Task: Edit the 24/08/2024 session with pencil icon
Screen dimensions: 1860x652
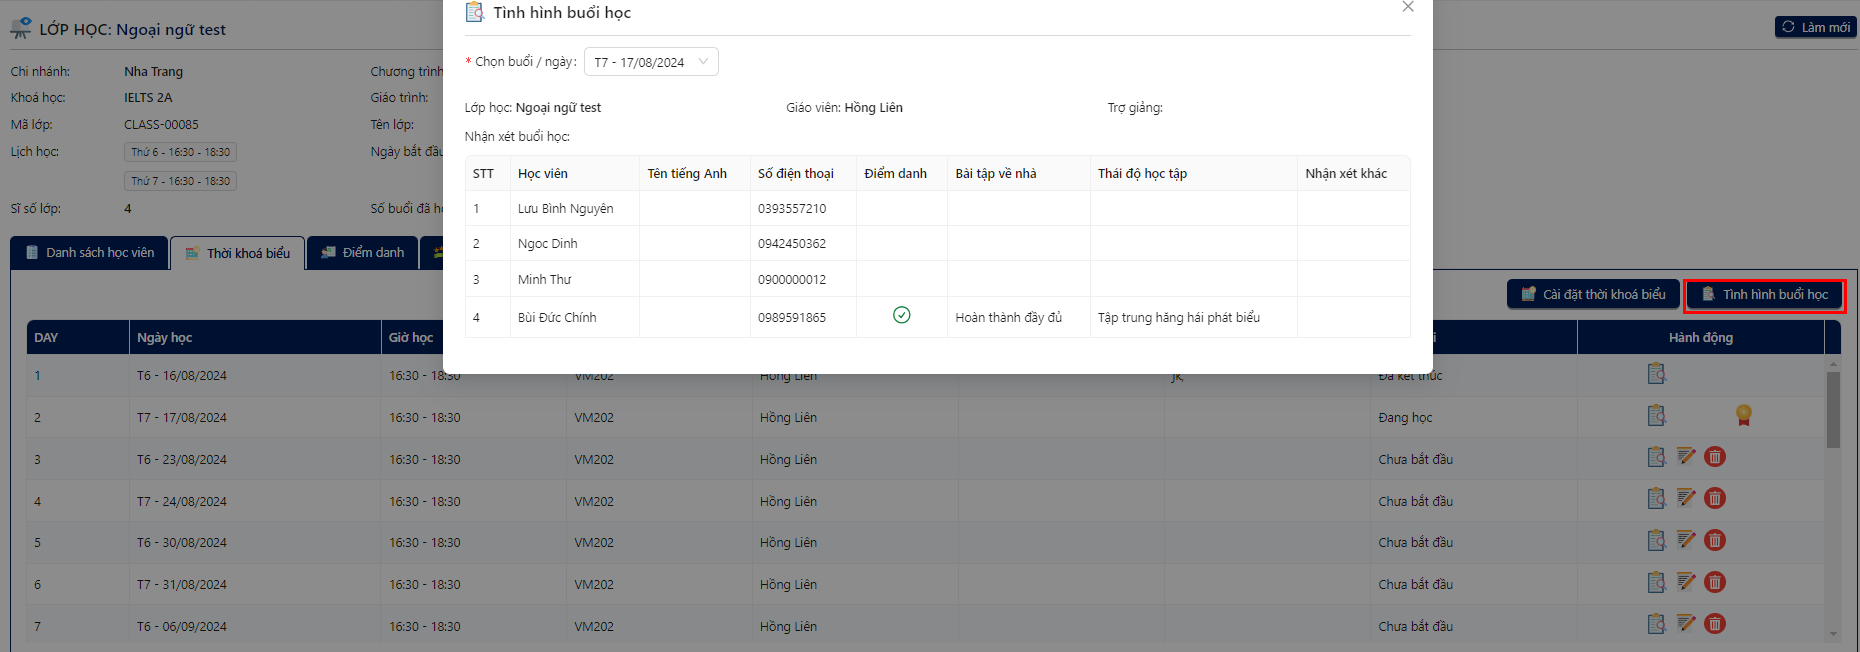Action: 1686,498
